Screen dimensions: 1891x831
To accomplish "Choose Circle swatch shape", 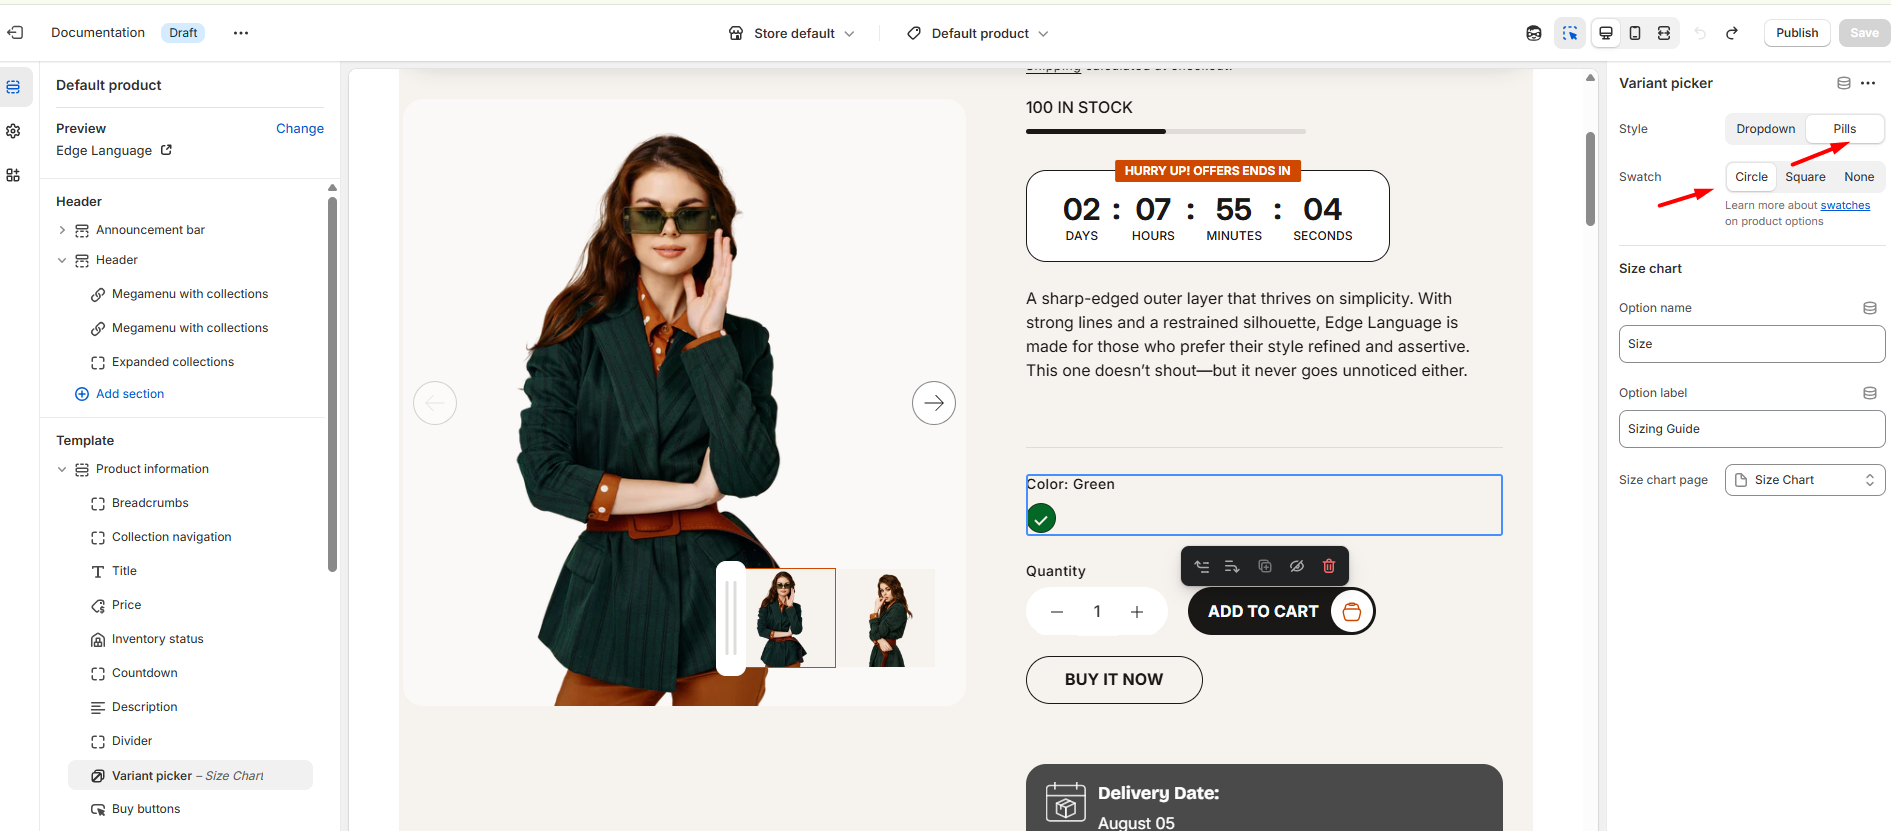I will [x=1751, y=177].
